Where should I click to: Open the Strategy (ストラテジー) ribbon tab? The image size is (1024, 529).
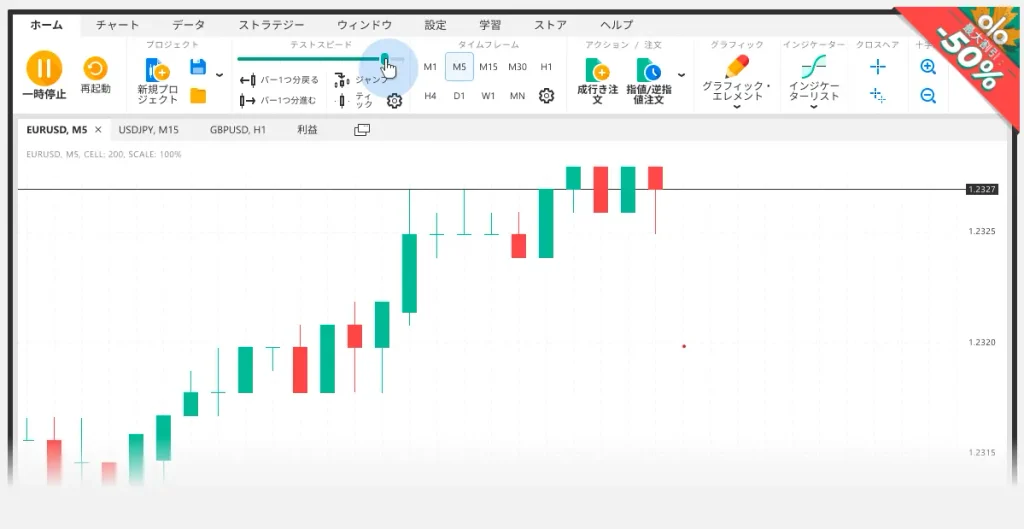[271, 25]
